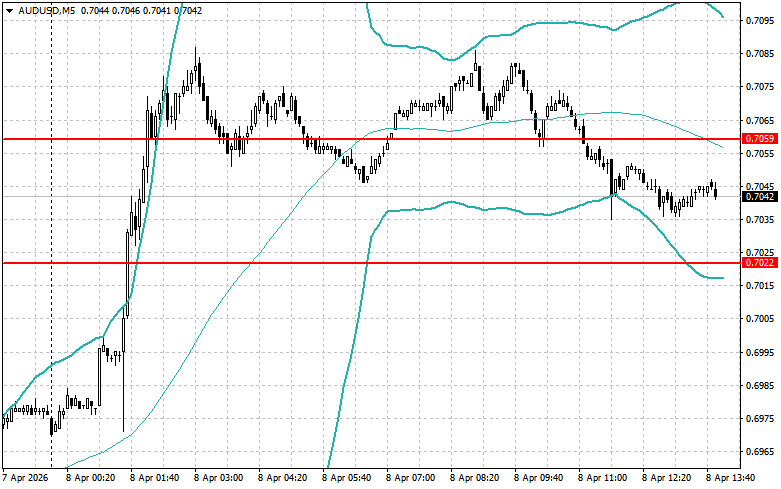Click the 0.7025 price scale value
This screenshot has width=781, height=489.
760,252
